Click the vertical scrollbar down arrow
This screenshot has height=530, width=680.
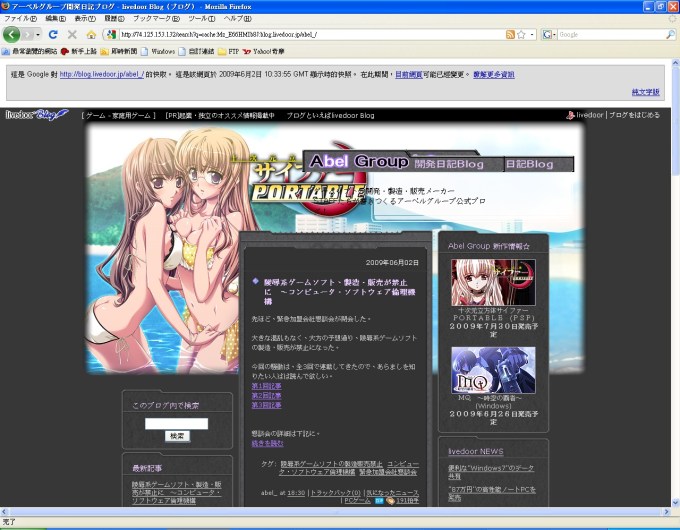pyautogui.click(x=675, y=503)
